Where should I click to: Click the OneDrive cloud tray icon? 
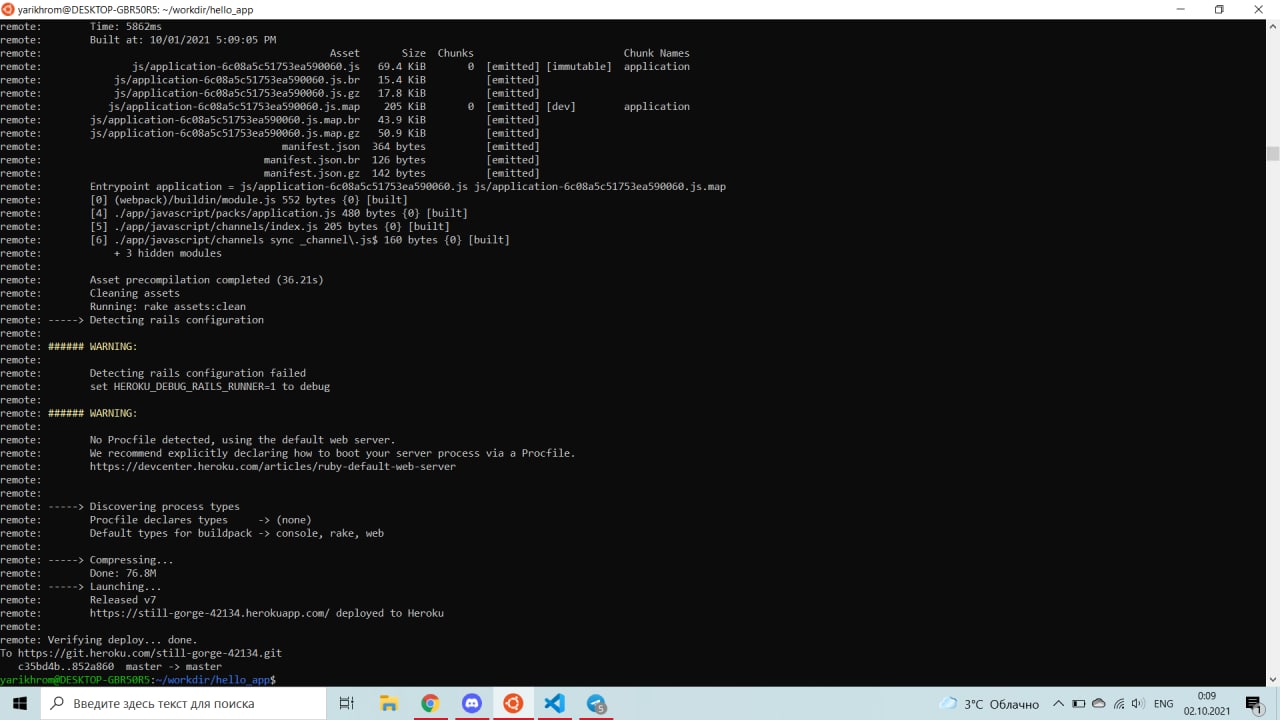point(1098,704)
